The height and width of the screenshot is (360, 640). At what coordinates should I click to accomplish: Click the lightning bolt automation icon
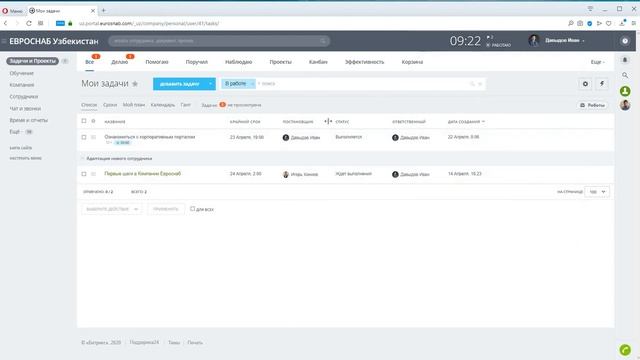click(x=602, y=84)
